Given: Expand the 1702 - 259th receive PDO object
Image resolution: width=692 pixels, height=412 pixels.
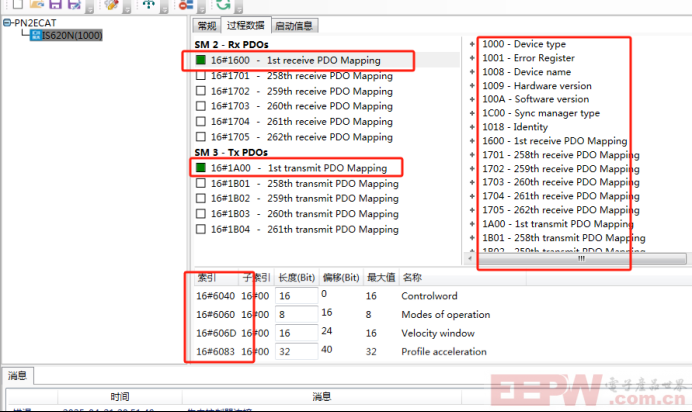Looking at the screenshot, I should click(x=472, y=169).
